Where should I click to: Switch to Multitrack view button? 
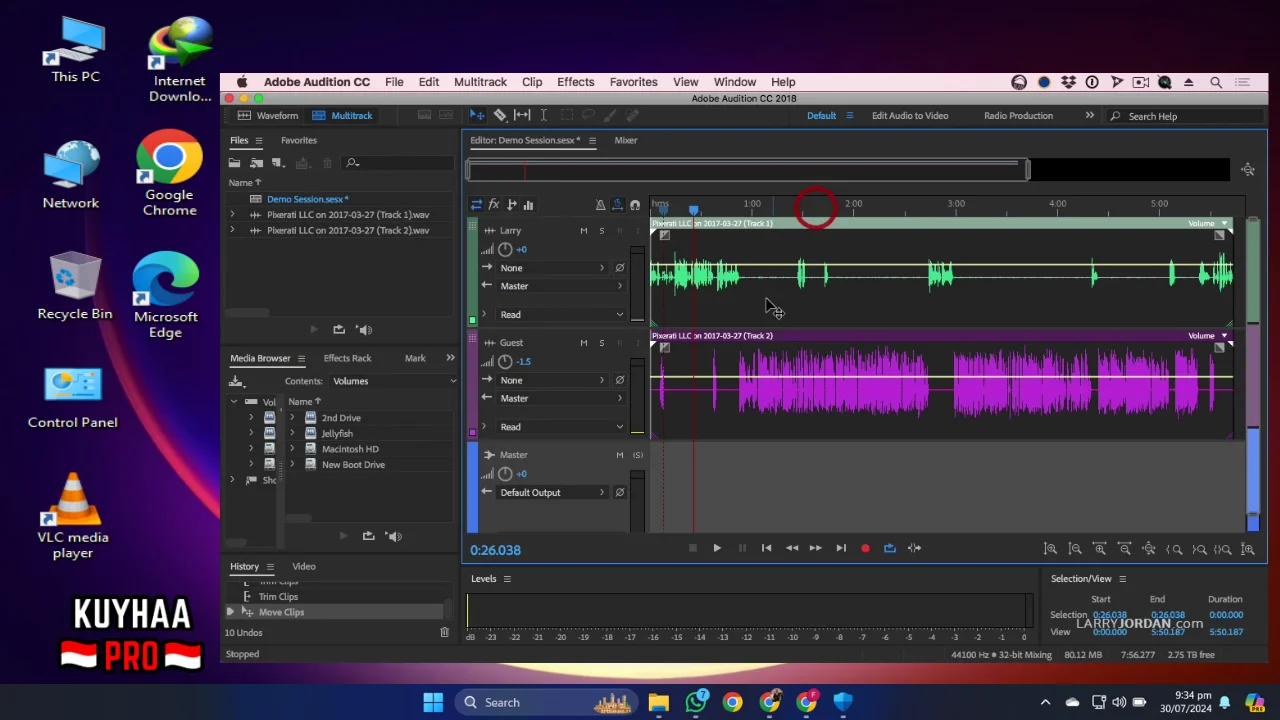pos(342,116)
